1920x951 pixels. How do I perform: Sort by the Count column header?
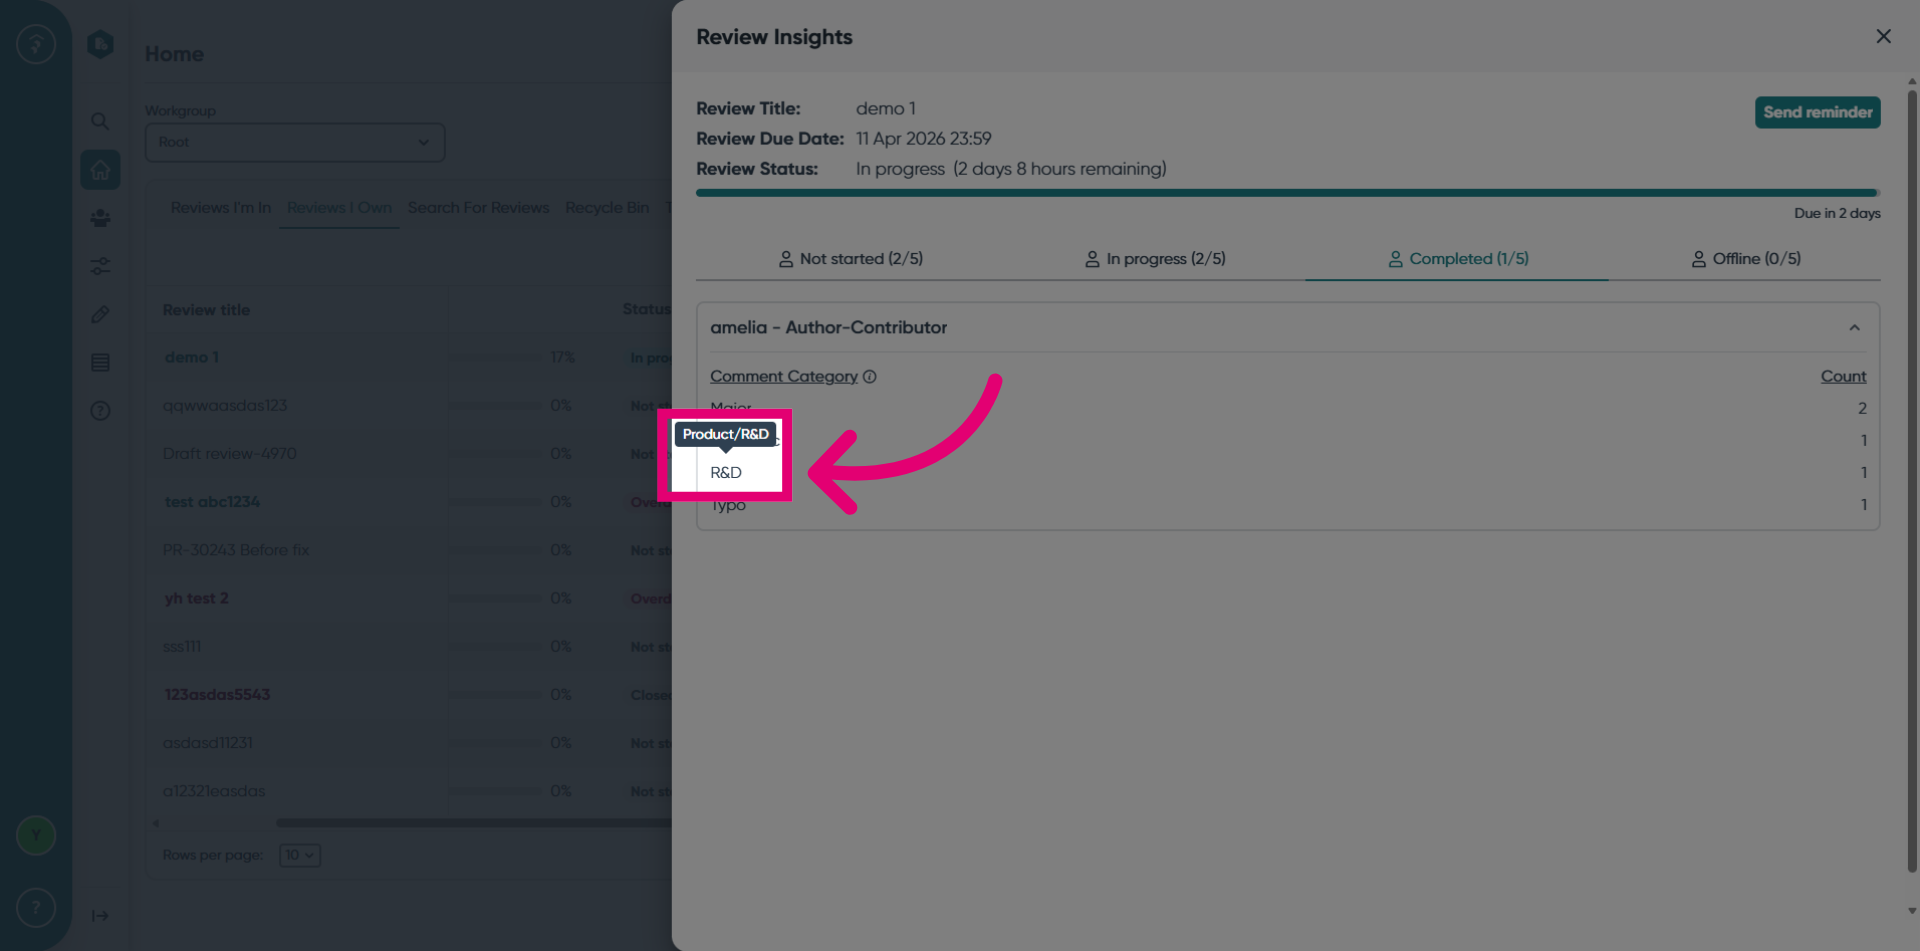[x=1843, y=377]
